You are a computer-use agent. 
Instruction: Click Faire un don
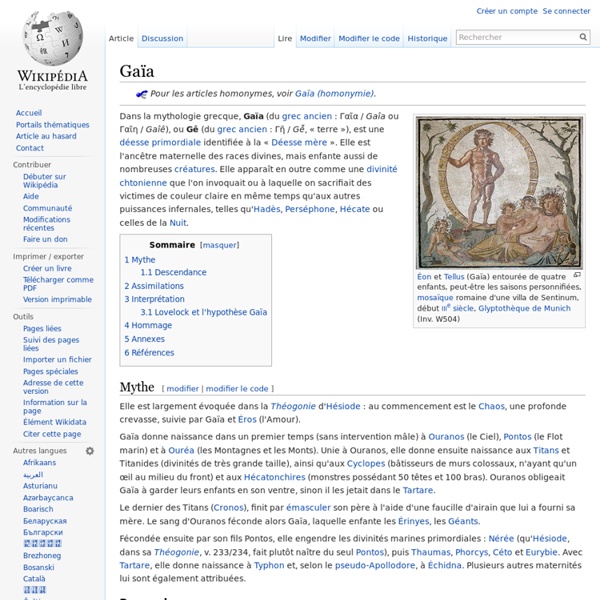coord(45,239)
